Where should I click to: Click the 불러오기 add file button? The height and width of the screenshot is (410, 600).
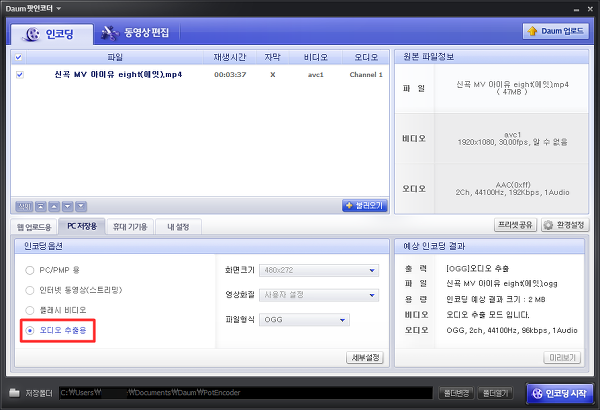click(x=365, y=206)
